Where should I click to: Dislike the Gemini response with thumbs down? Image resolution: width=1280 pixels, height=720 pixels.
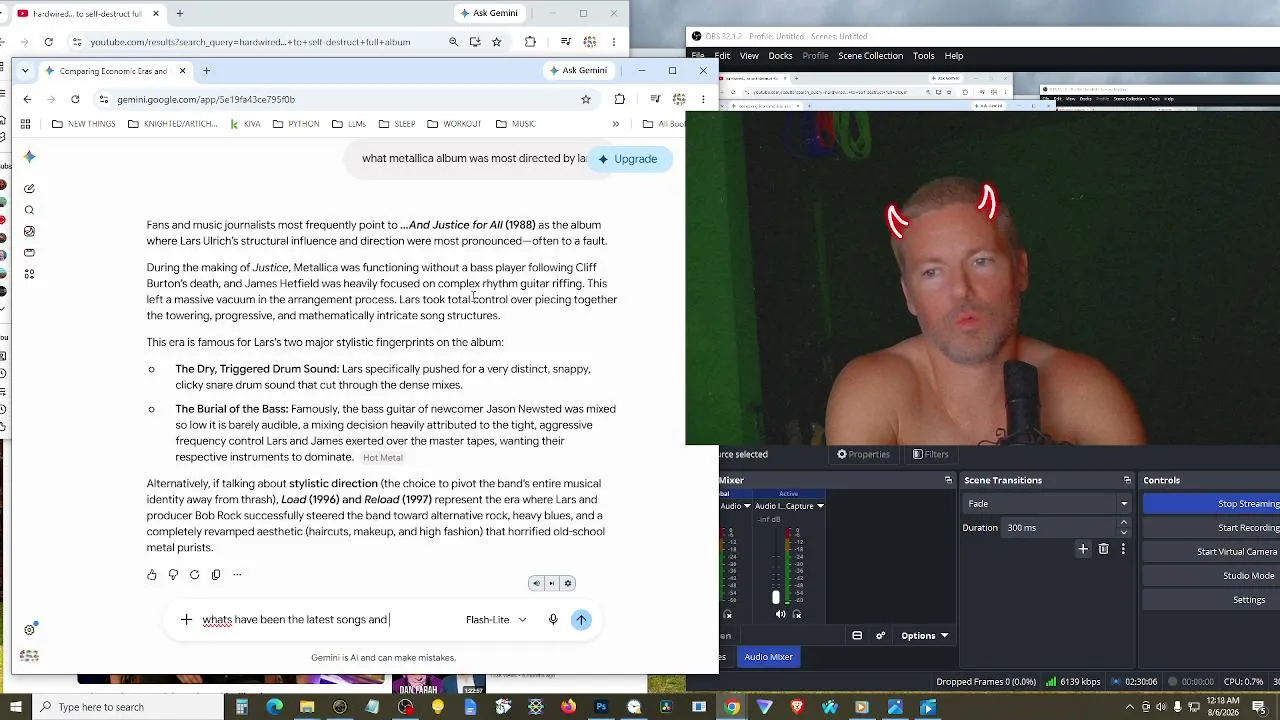click(x=173, y=575)
